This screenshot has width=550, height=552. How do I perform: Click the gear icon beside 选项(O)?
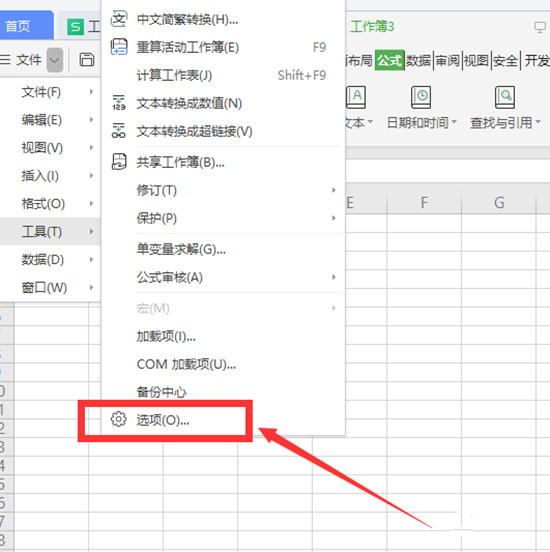(118, 419)
